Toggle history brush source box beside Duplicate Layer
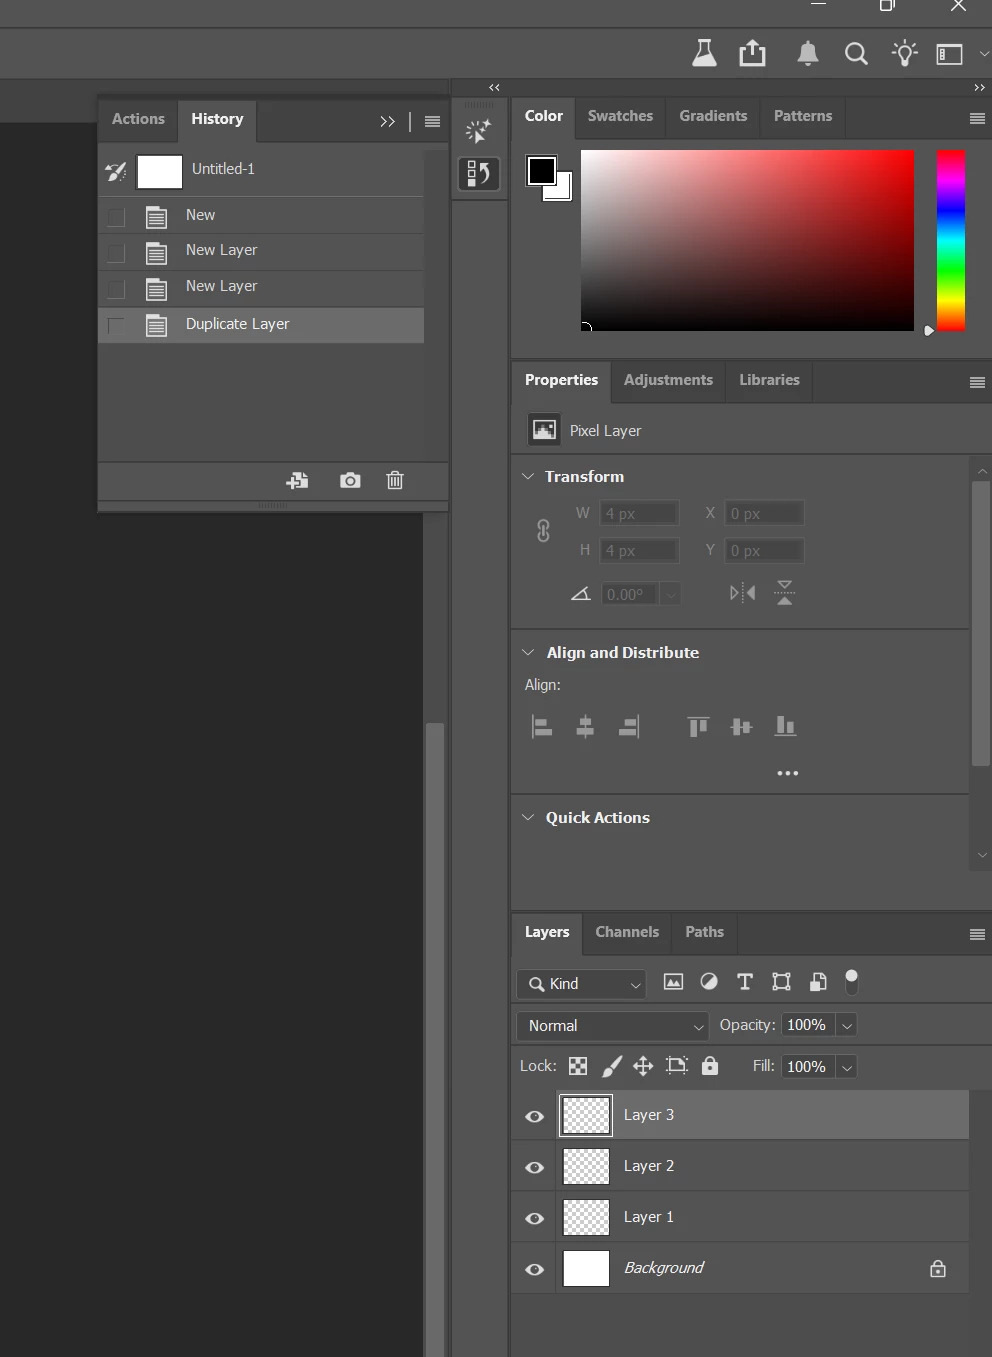The height and width of the screenshot is (1357, 992). 116,325
